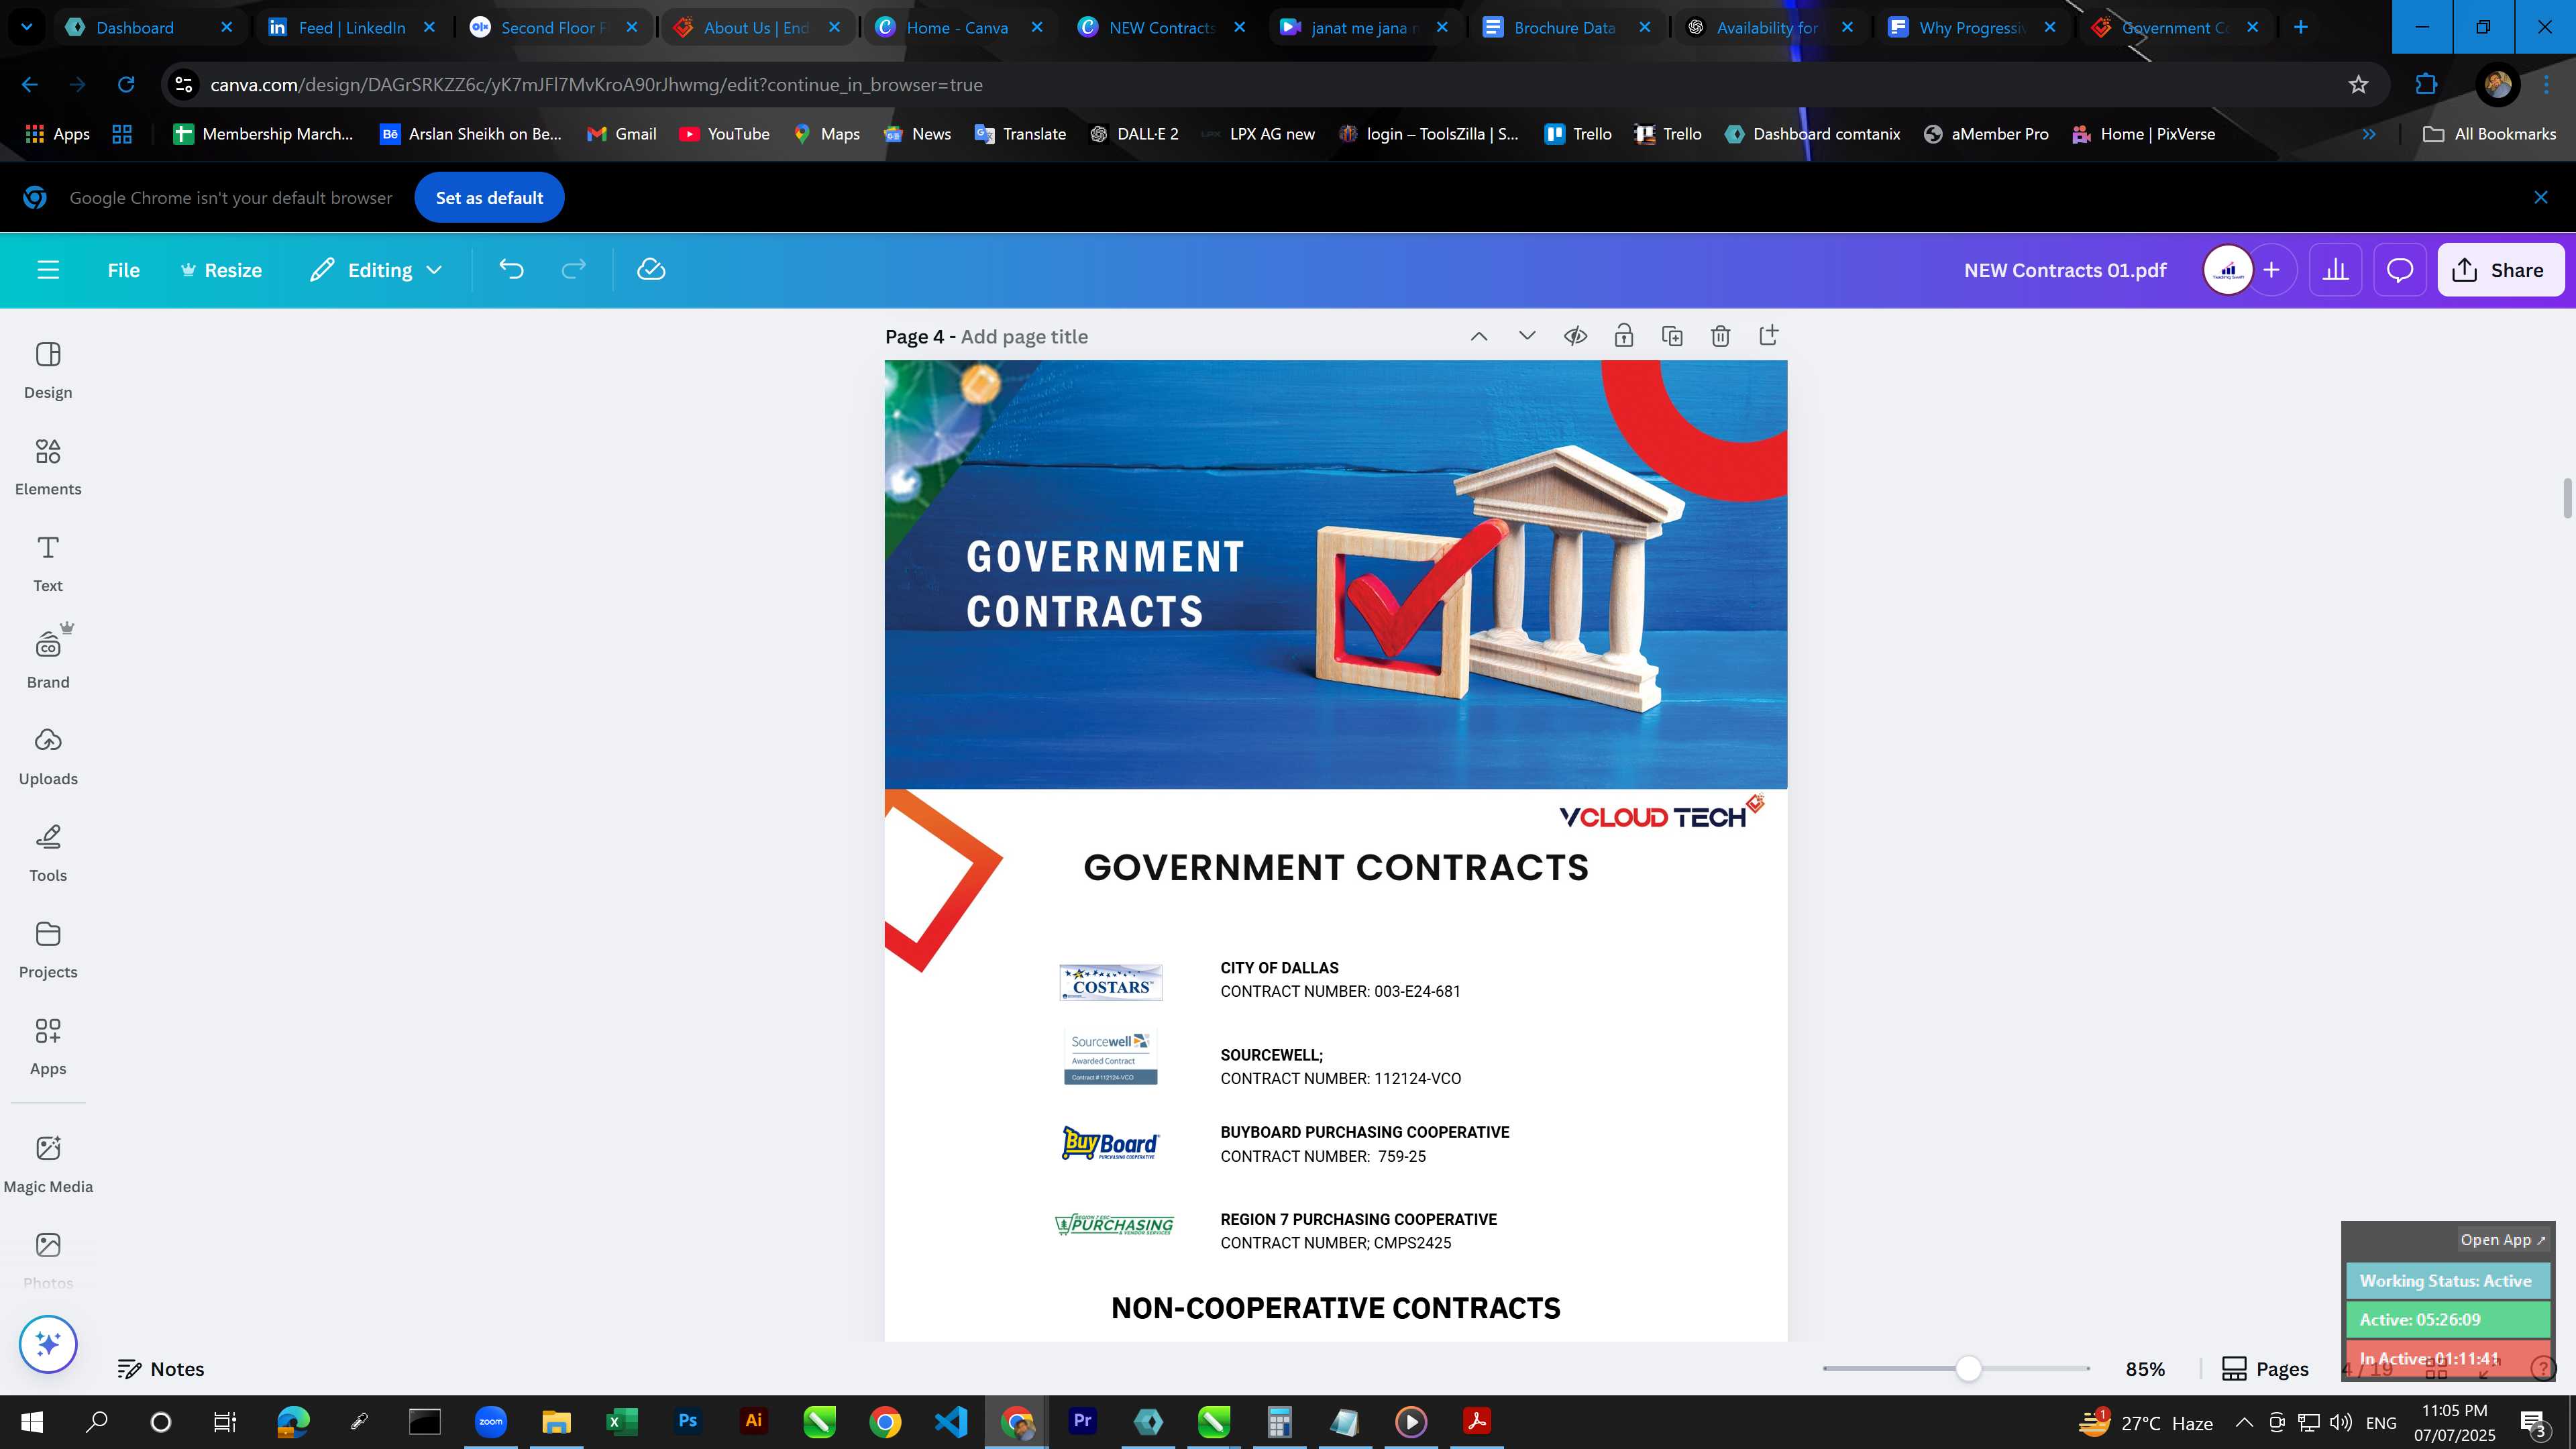Duplicate Page 4

[1672, 336]
